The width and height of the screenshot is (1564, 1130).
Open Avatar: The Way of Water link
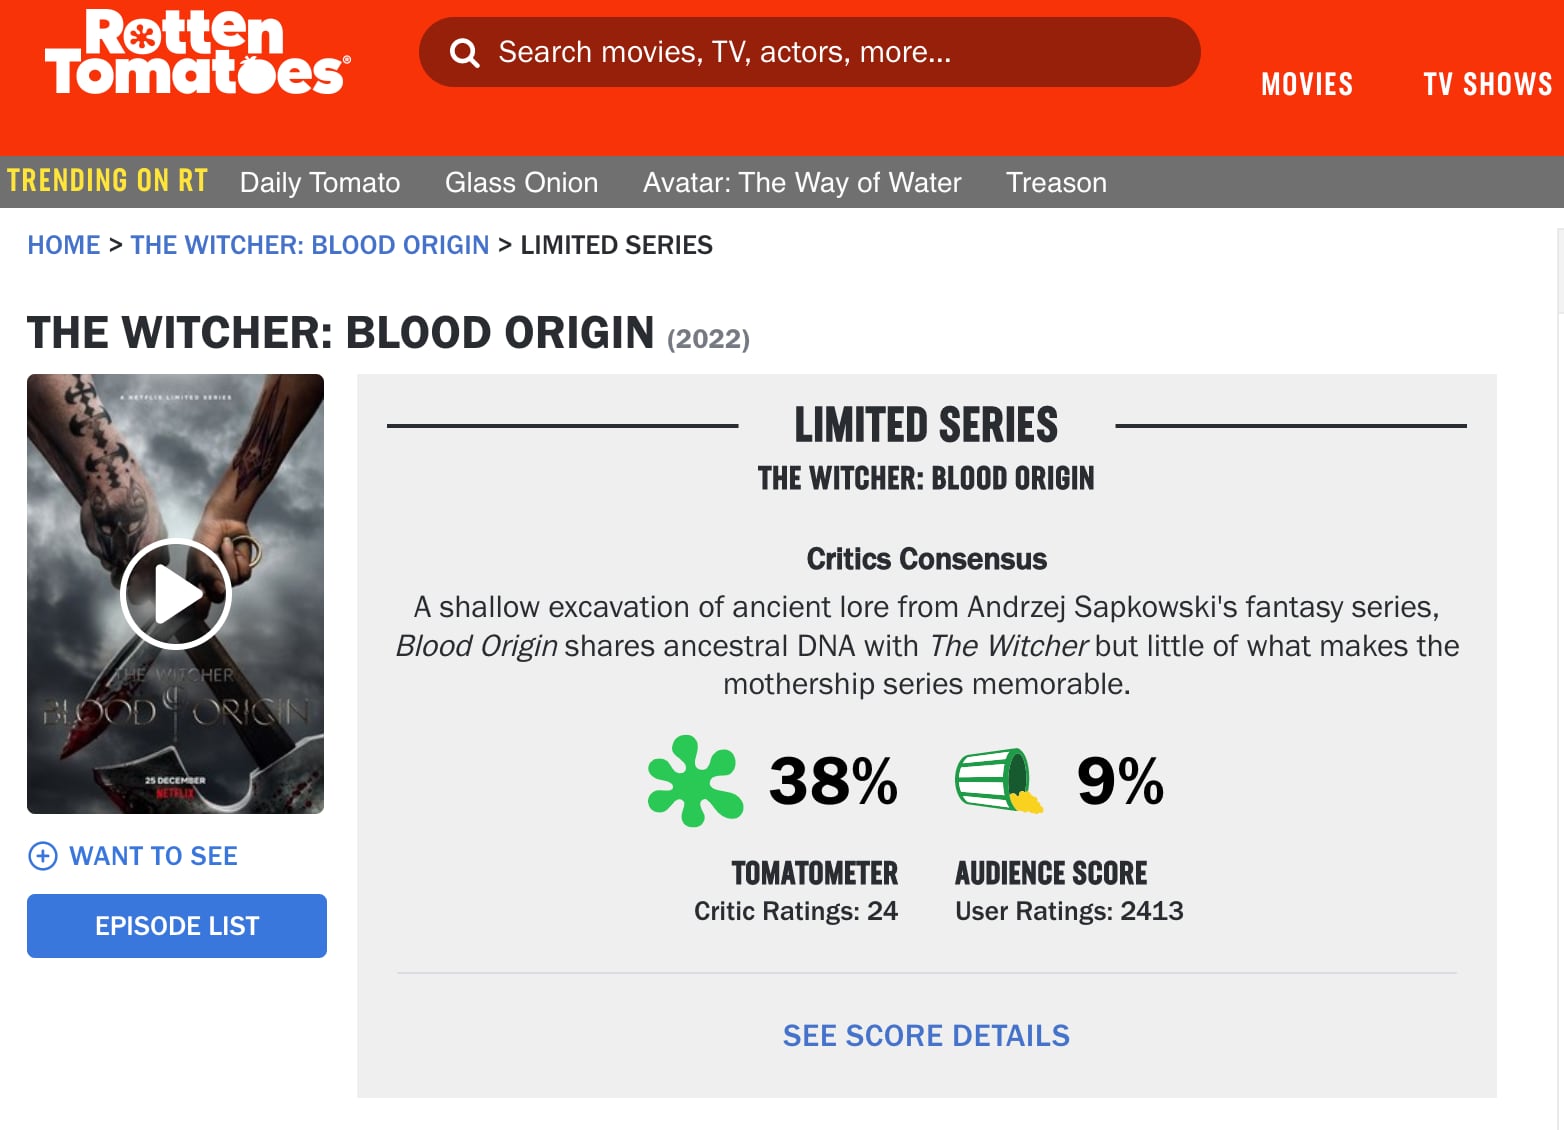click(801, 182)
